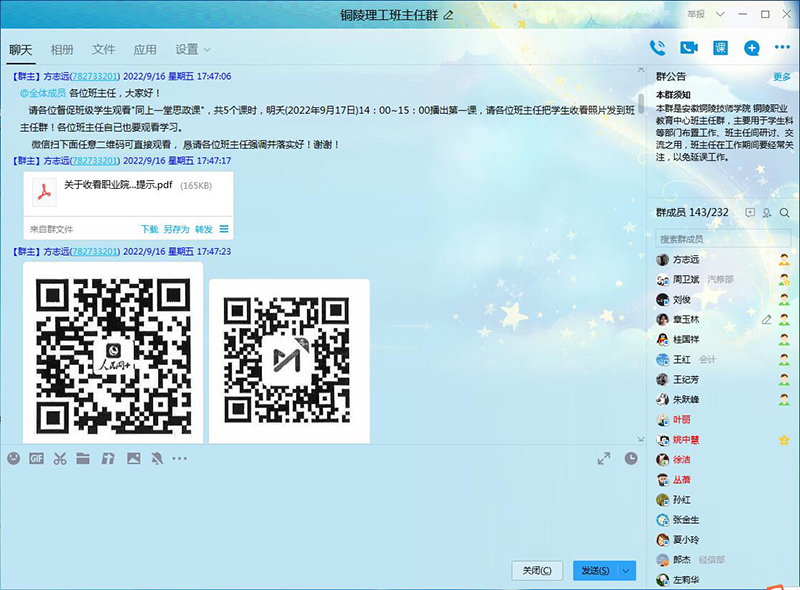
Task: Open the GIF sticker panel
Action: point(36,458)
